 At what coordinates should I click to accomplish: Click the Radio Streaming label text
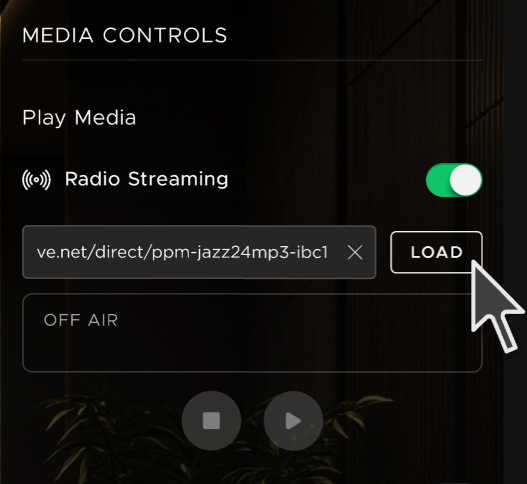point(147,178)
